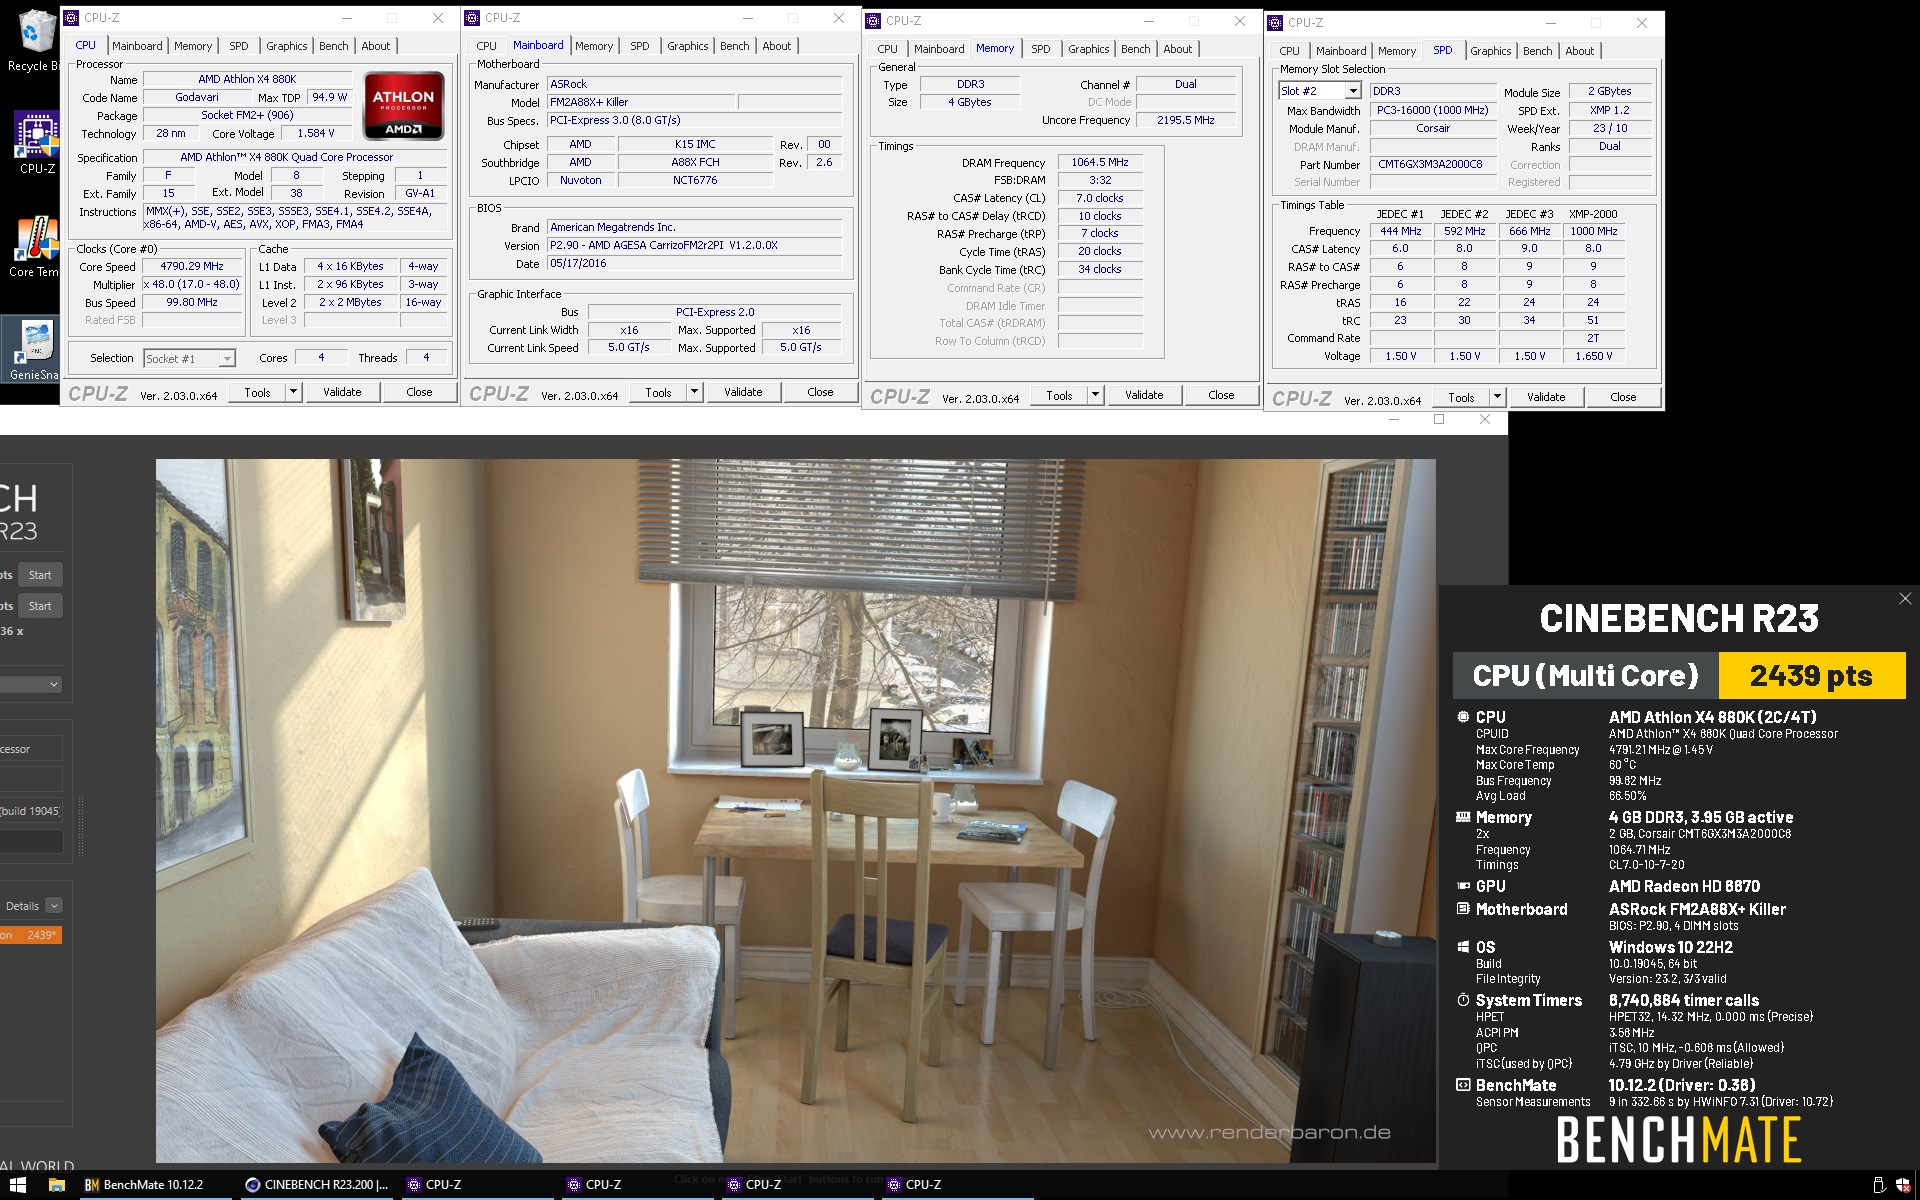Switch to Graphics tab in Mainboard CPU-Z window
Image resolution: width=1920 pixels, height=1200 pixels.
687,46
